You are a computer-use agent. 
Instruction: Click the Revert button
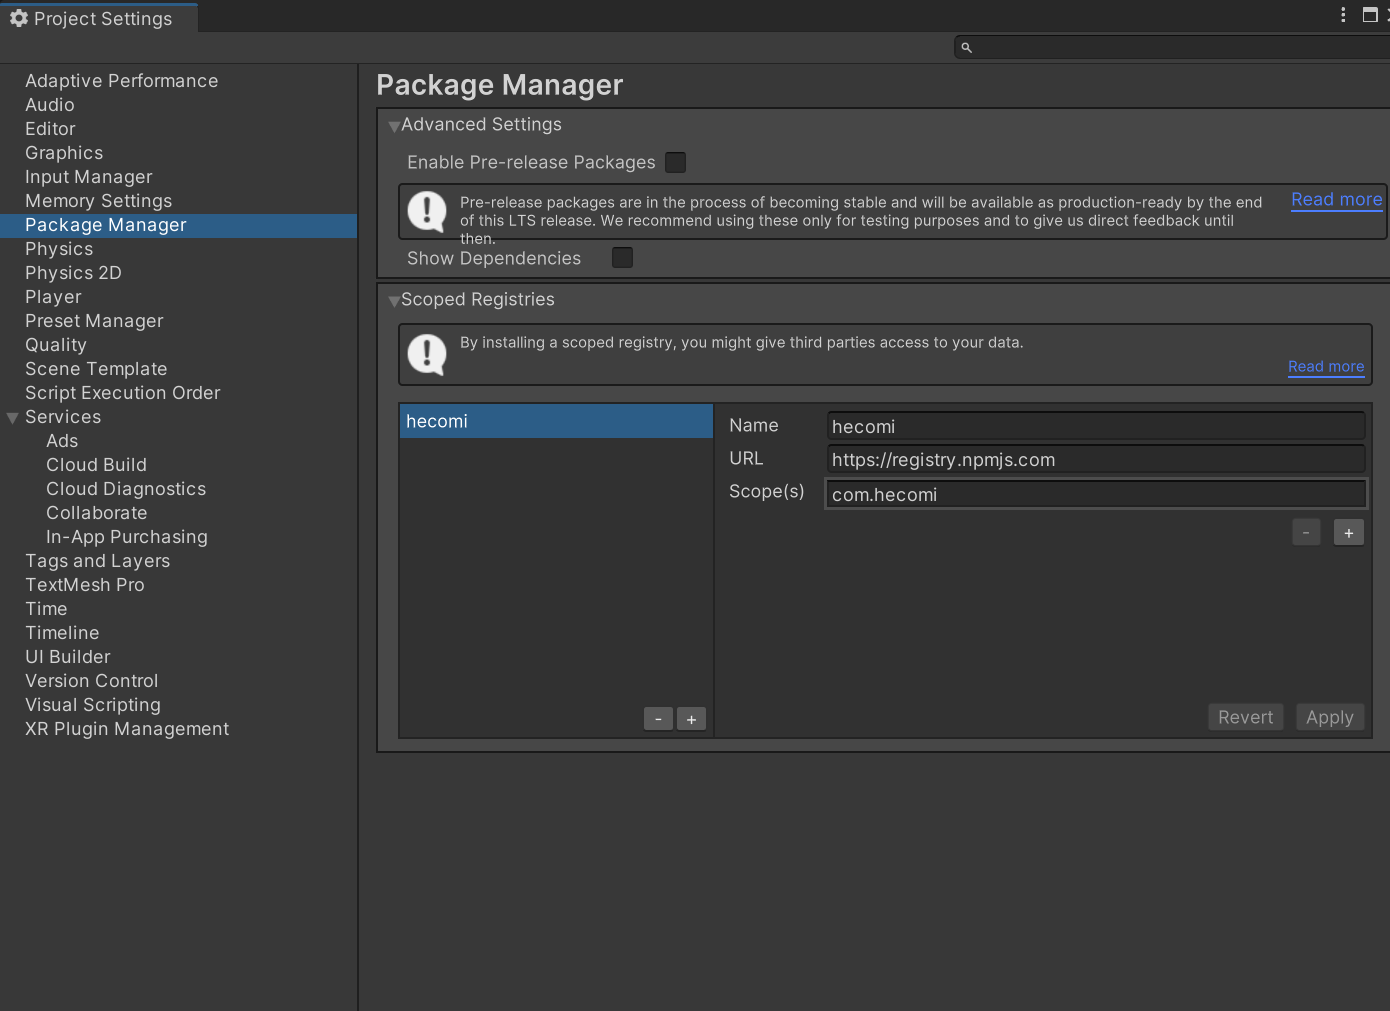coord(1246,717)
